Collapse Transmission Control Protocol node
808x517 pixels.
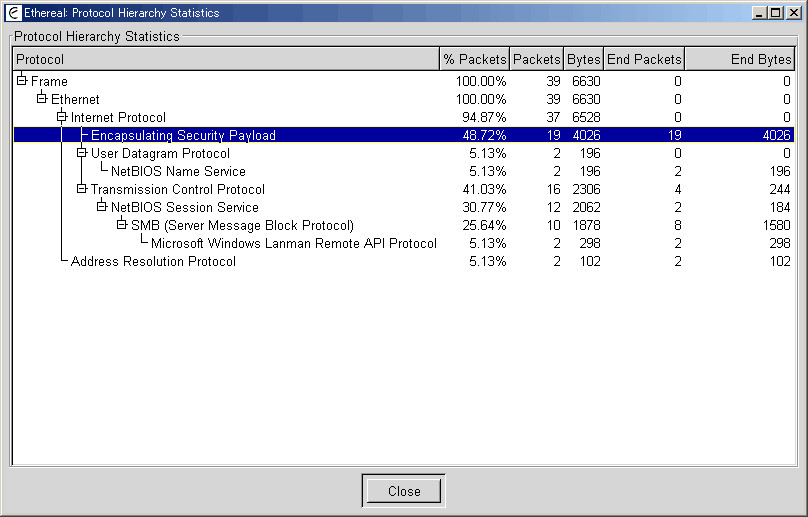(81, 189)
